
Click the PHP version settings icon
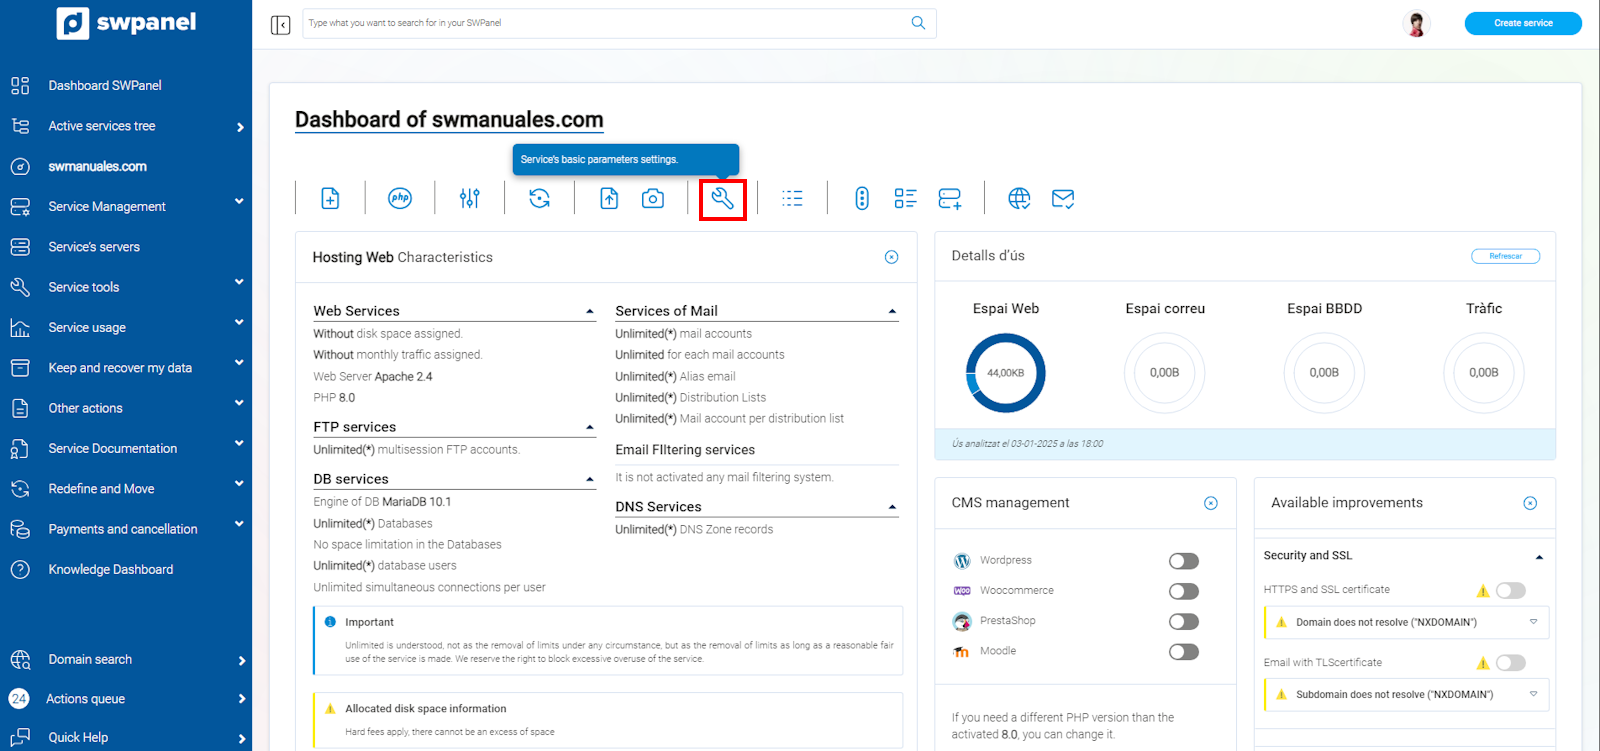click(400, 198)
